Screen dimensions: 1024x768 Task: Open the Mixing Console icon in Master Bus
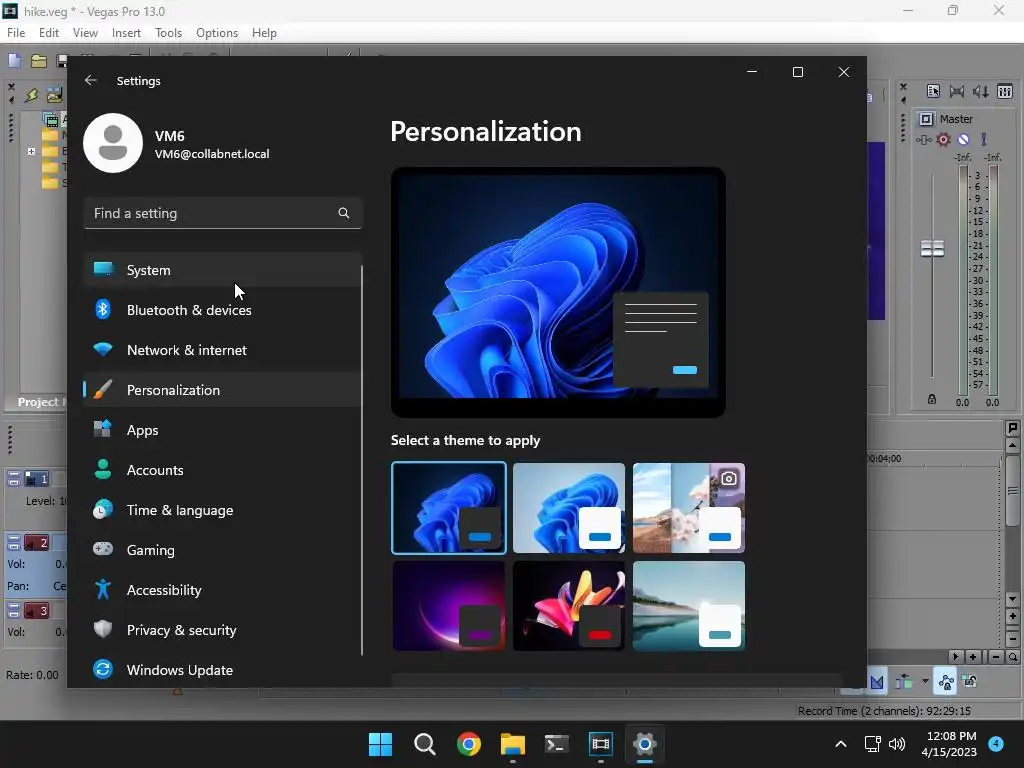click(1005, 91)
